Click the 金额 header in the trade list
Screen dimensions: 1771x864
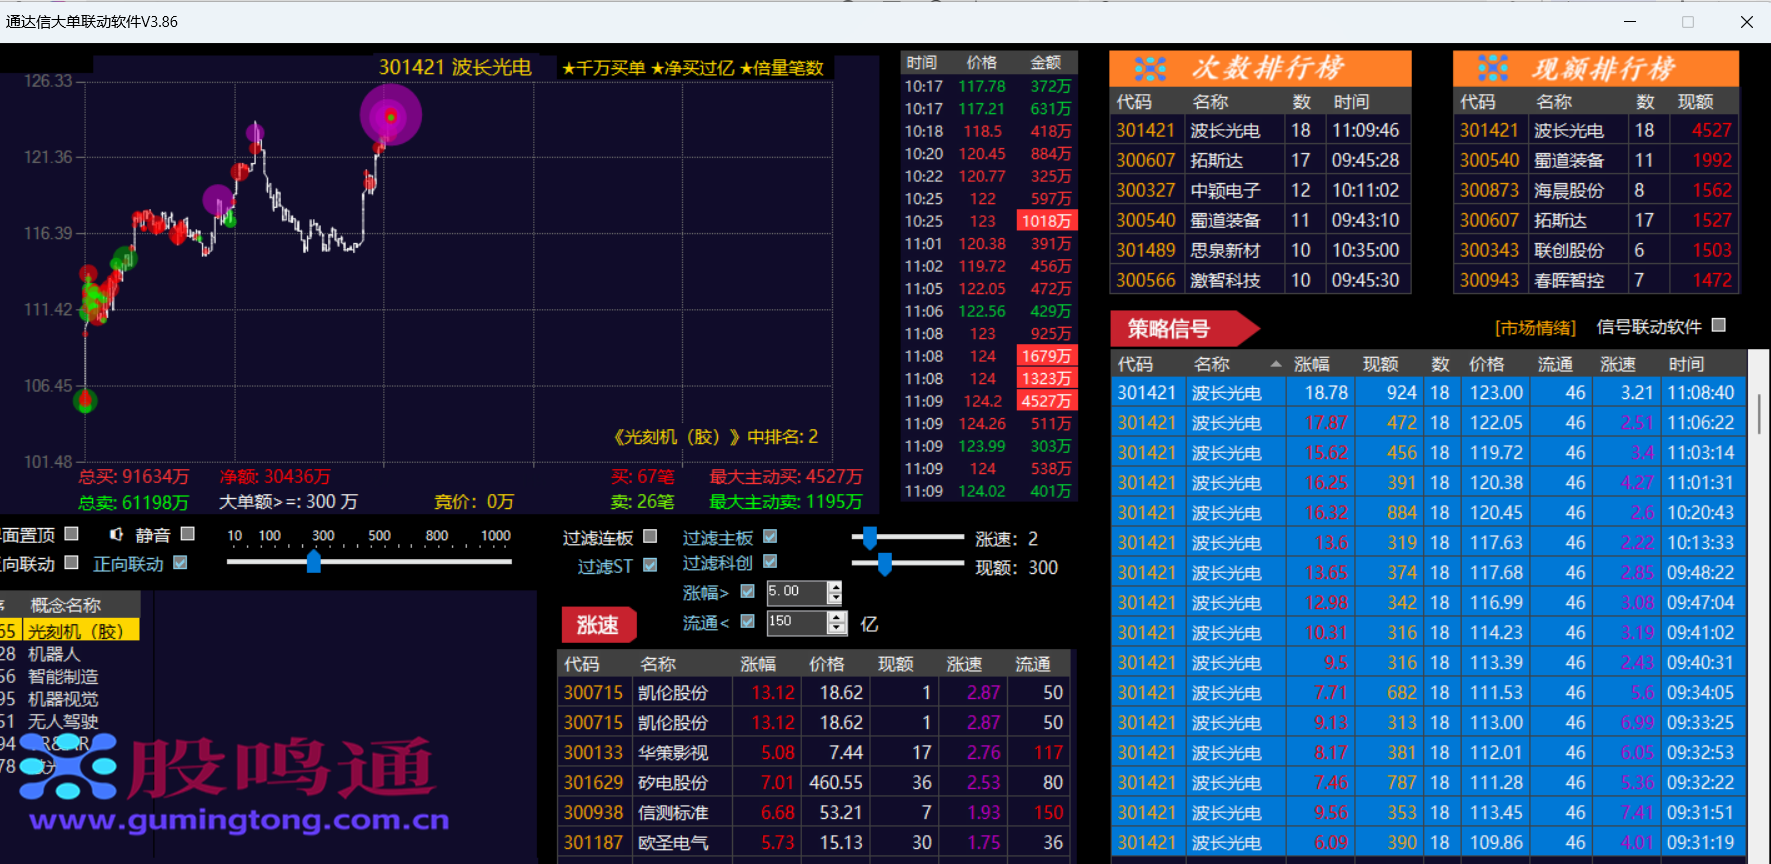[1046, 62]
